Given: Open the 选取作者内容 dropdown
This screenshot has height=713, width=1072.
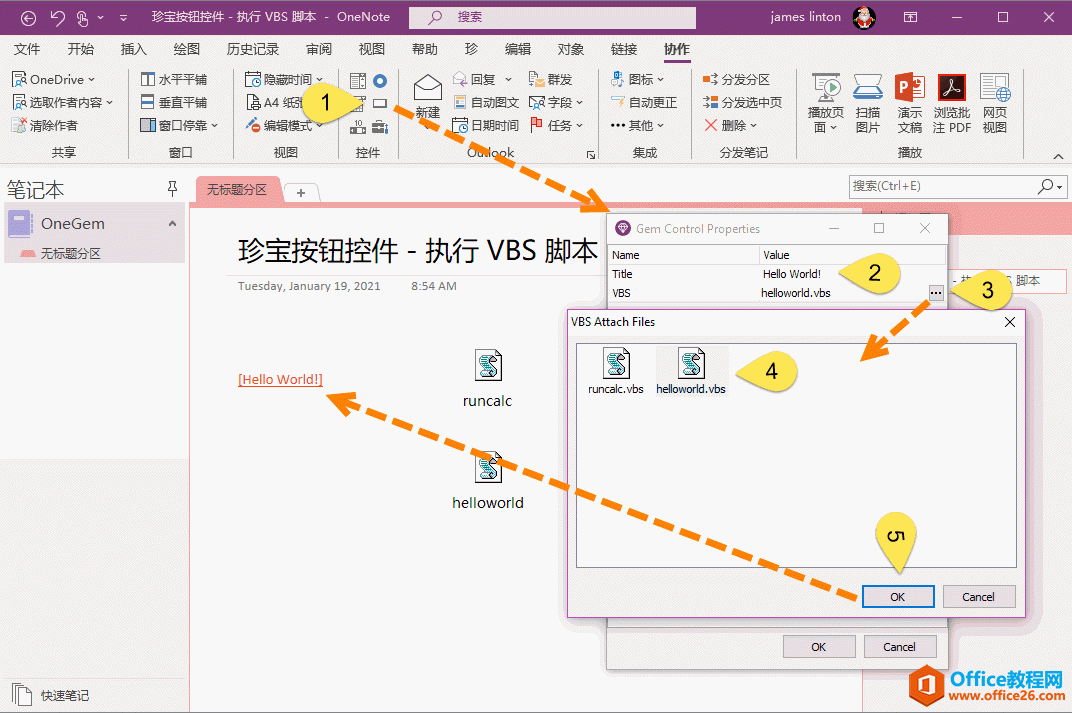Looking at the screenshot, I should (x=109, y=103).
